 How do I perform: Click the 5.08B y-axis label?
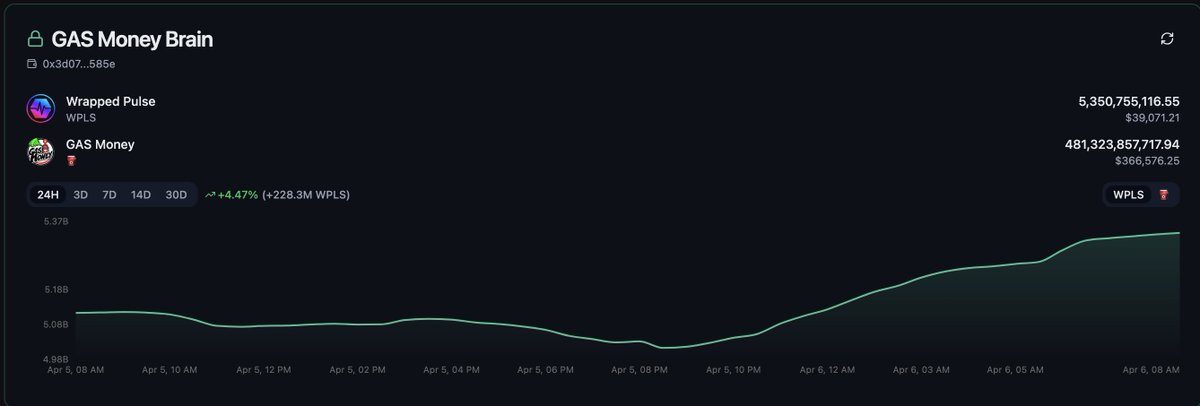(x=55, y=324)
